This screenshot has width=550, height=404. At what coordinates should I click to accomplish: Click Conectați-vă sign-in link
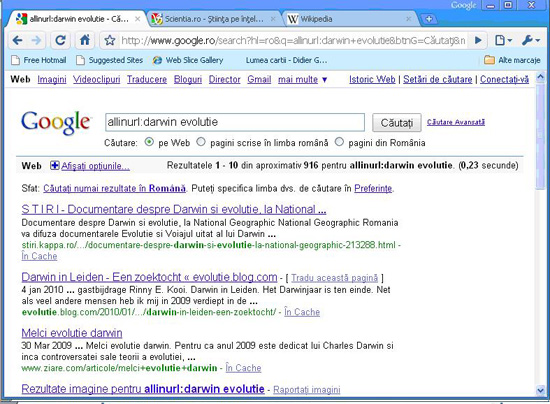point(504,80)
